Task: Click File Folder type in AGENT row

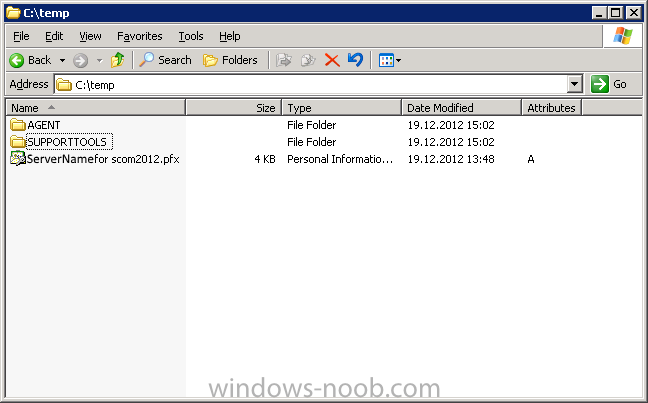Action: pos(312,125)
